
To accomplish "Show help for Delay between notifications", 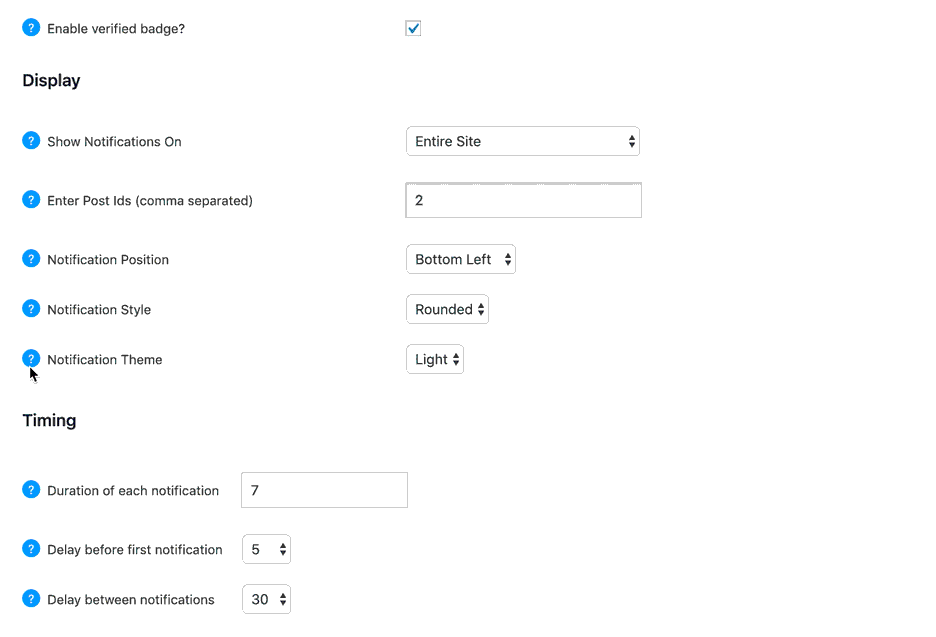I will [31, 599].
